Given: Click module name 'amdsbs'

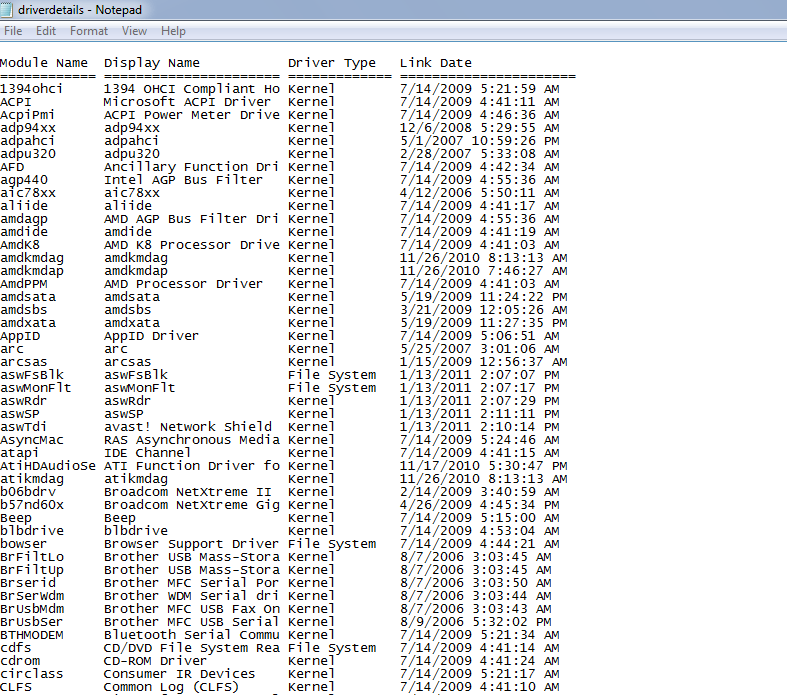Looking at the screenshot, I should click(24, 311).
